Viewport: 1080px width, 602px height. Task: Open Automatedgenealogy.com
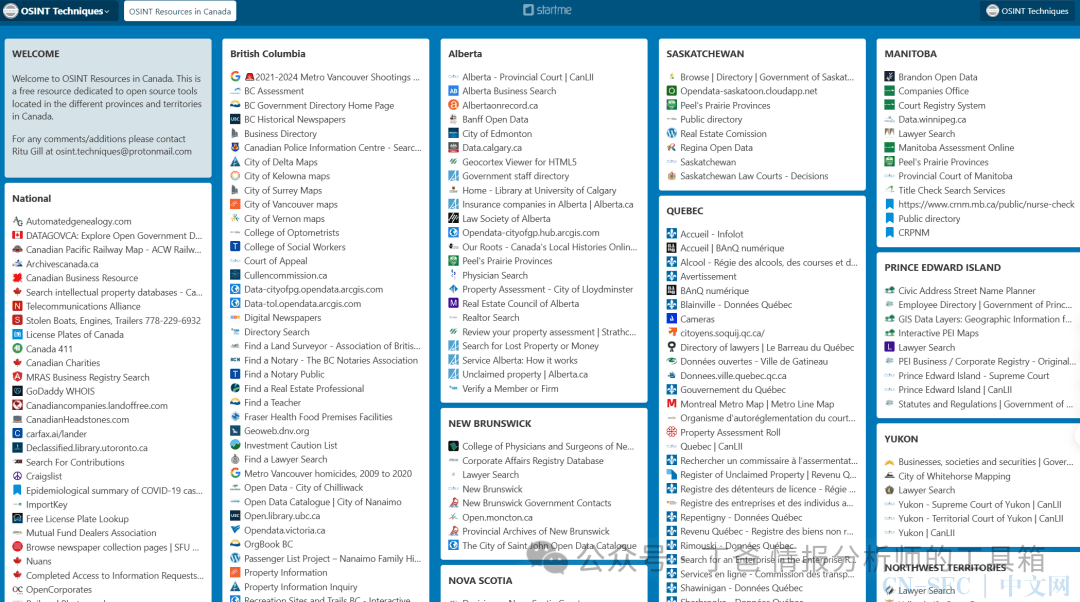pyautogui.click(x=79, y=221)
